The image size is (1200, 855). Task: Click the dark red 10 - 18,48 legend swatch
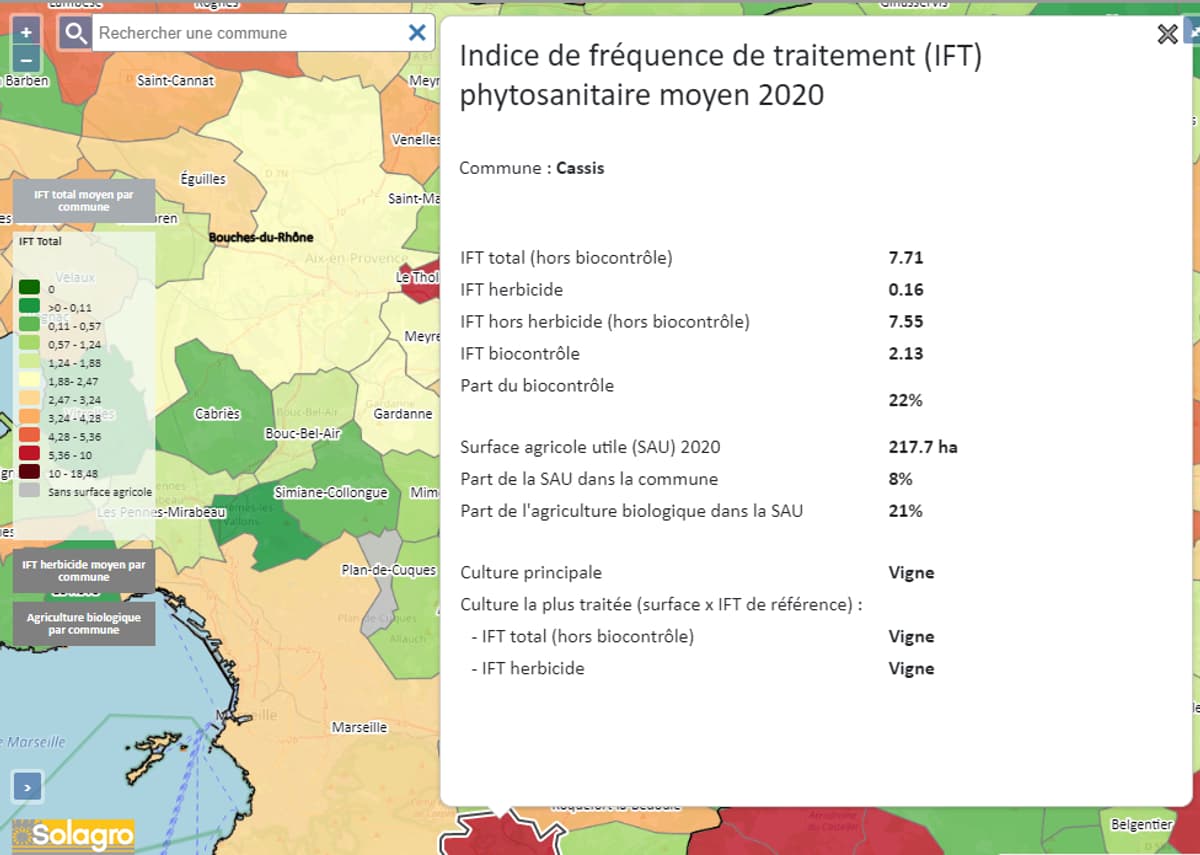pyautogui.click(x=30, y=473)
